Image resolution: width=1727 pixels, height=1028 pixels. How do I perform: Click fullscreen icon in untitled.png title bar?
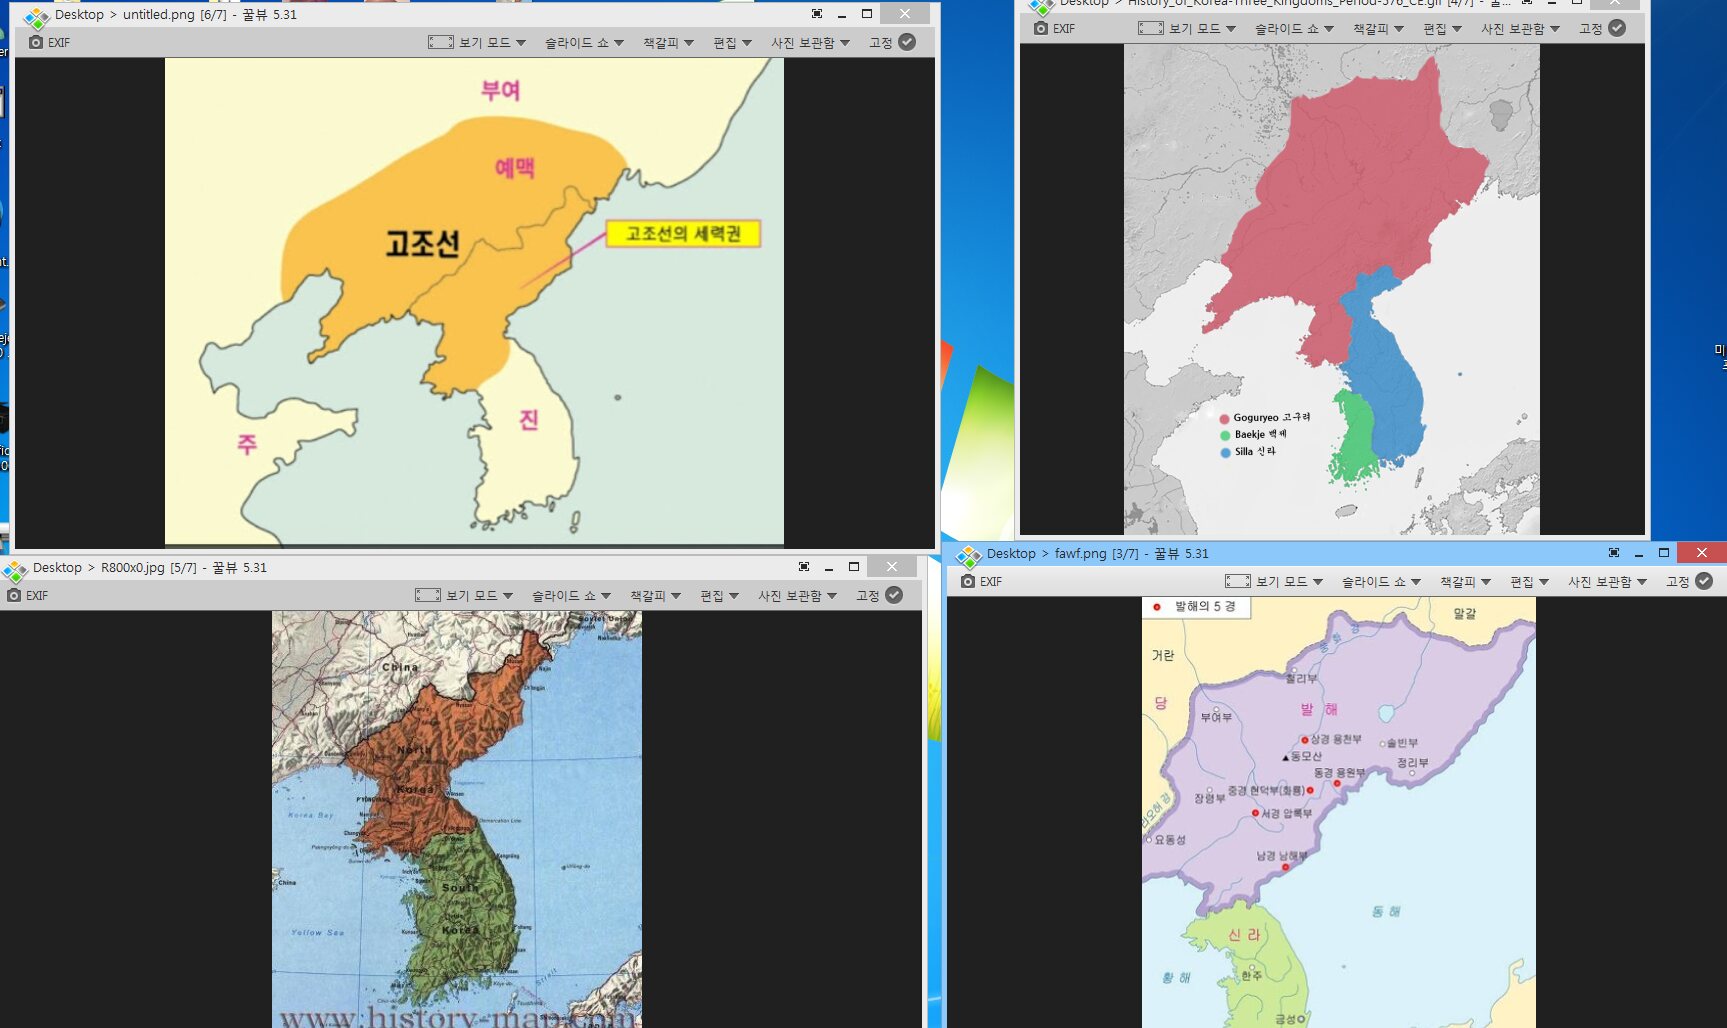coord(817,14)
